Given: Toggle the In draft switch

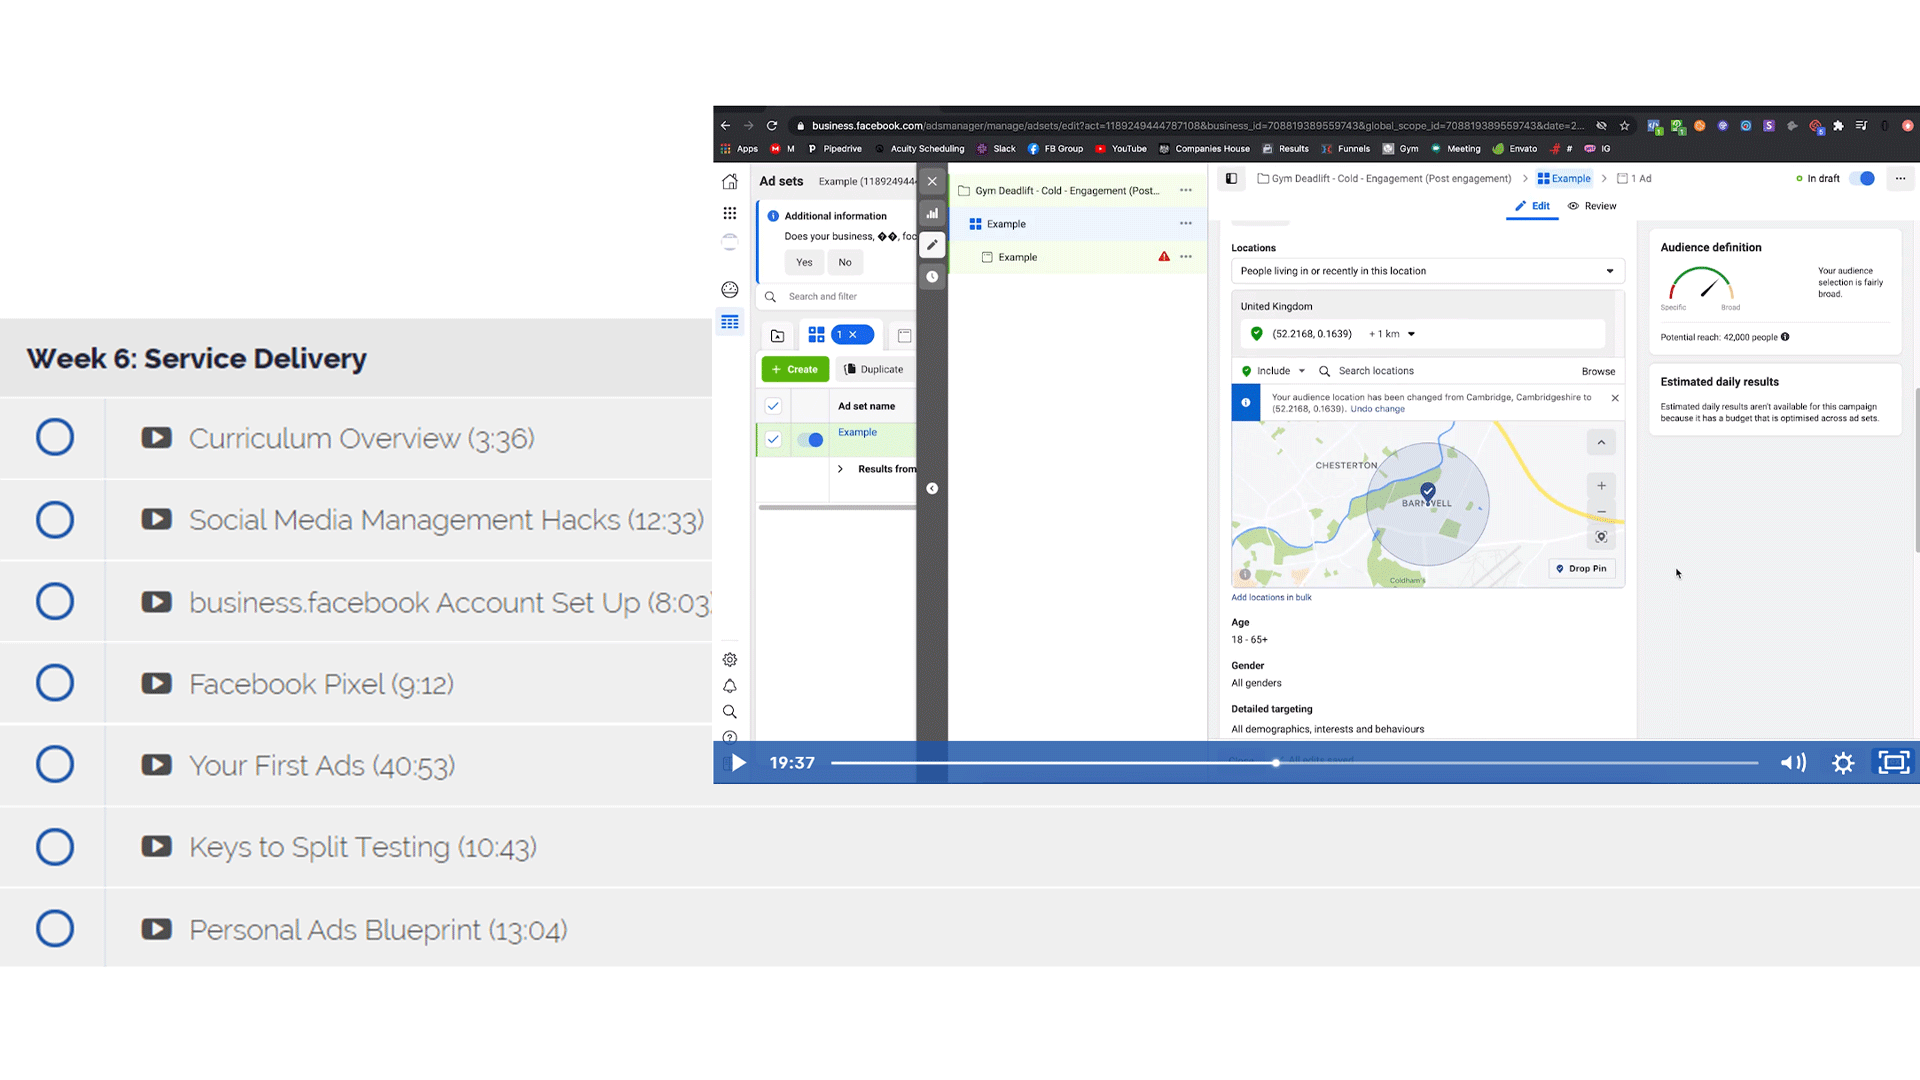Looking at the screenshot, I should point(1862,179).
